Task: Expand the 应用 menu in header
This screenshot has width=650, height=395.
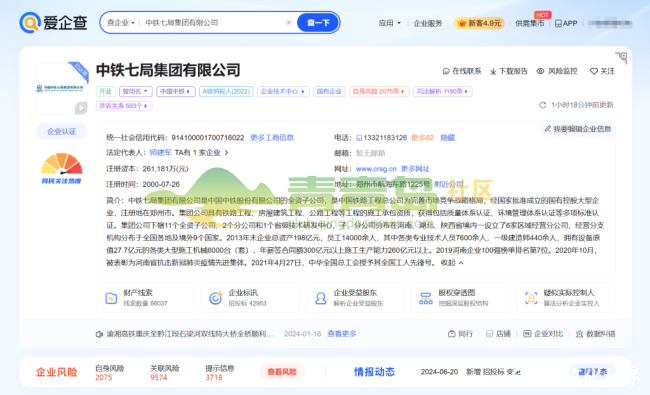Action: click(x=390, y=23)
